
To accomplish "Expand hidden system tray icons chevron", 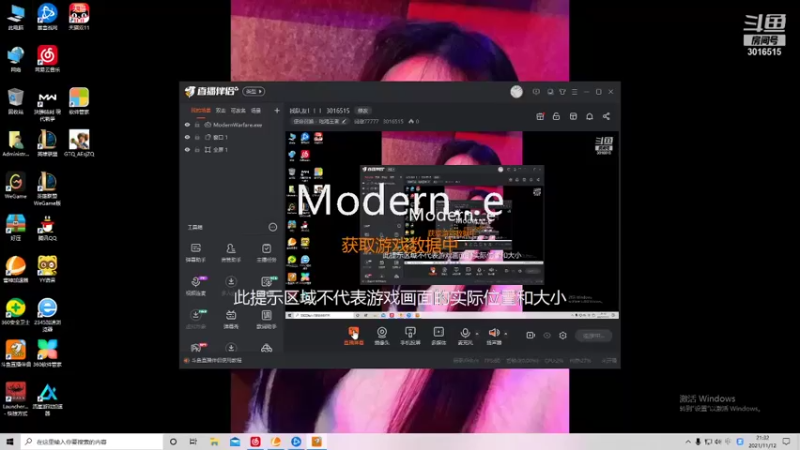I will pyautogui.click(x=688, y=441).
